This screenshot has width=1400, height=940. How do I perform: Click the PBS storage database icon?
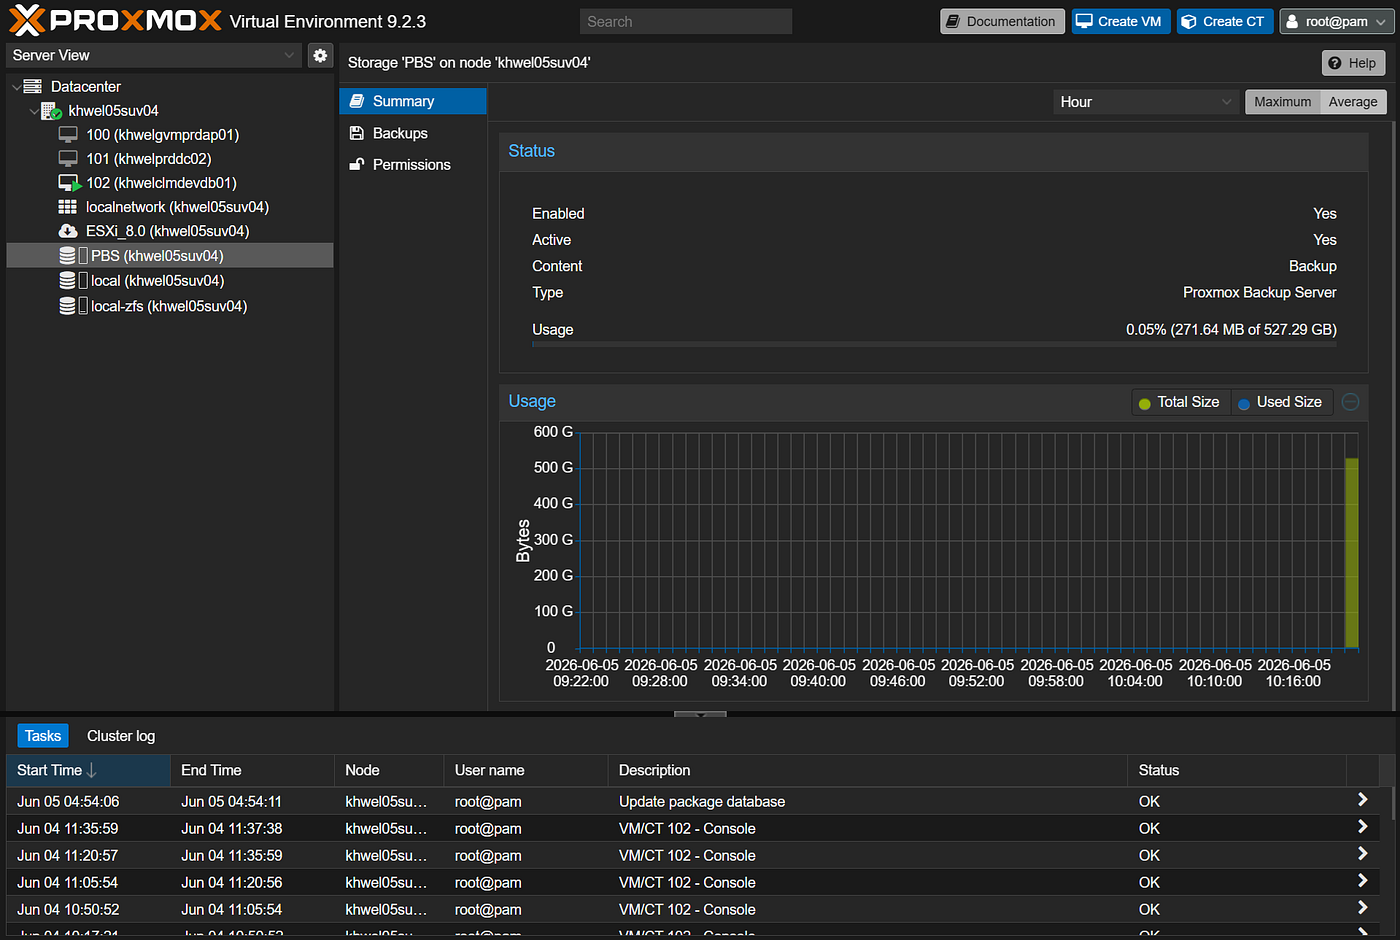point(67,256)
